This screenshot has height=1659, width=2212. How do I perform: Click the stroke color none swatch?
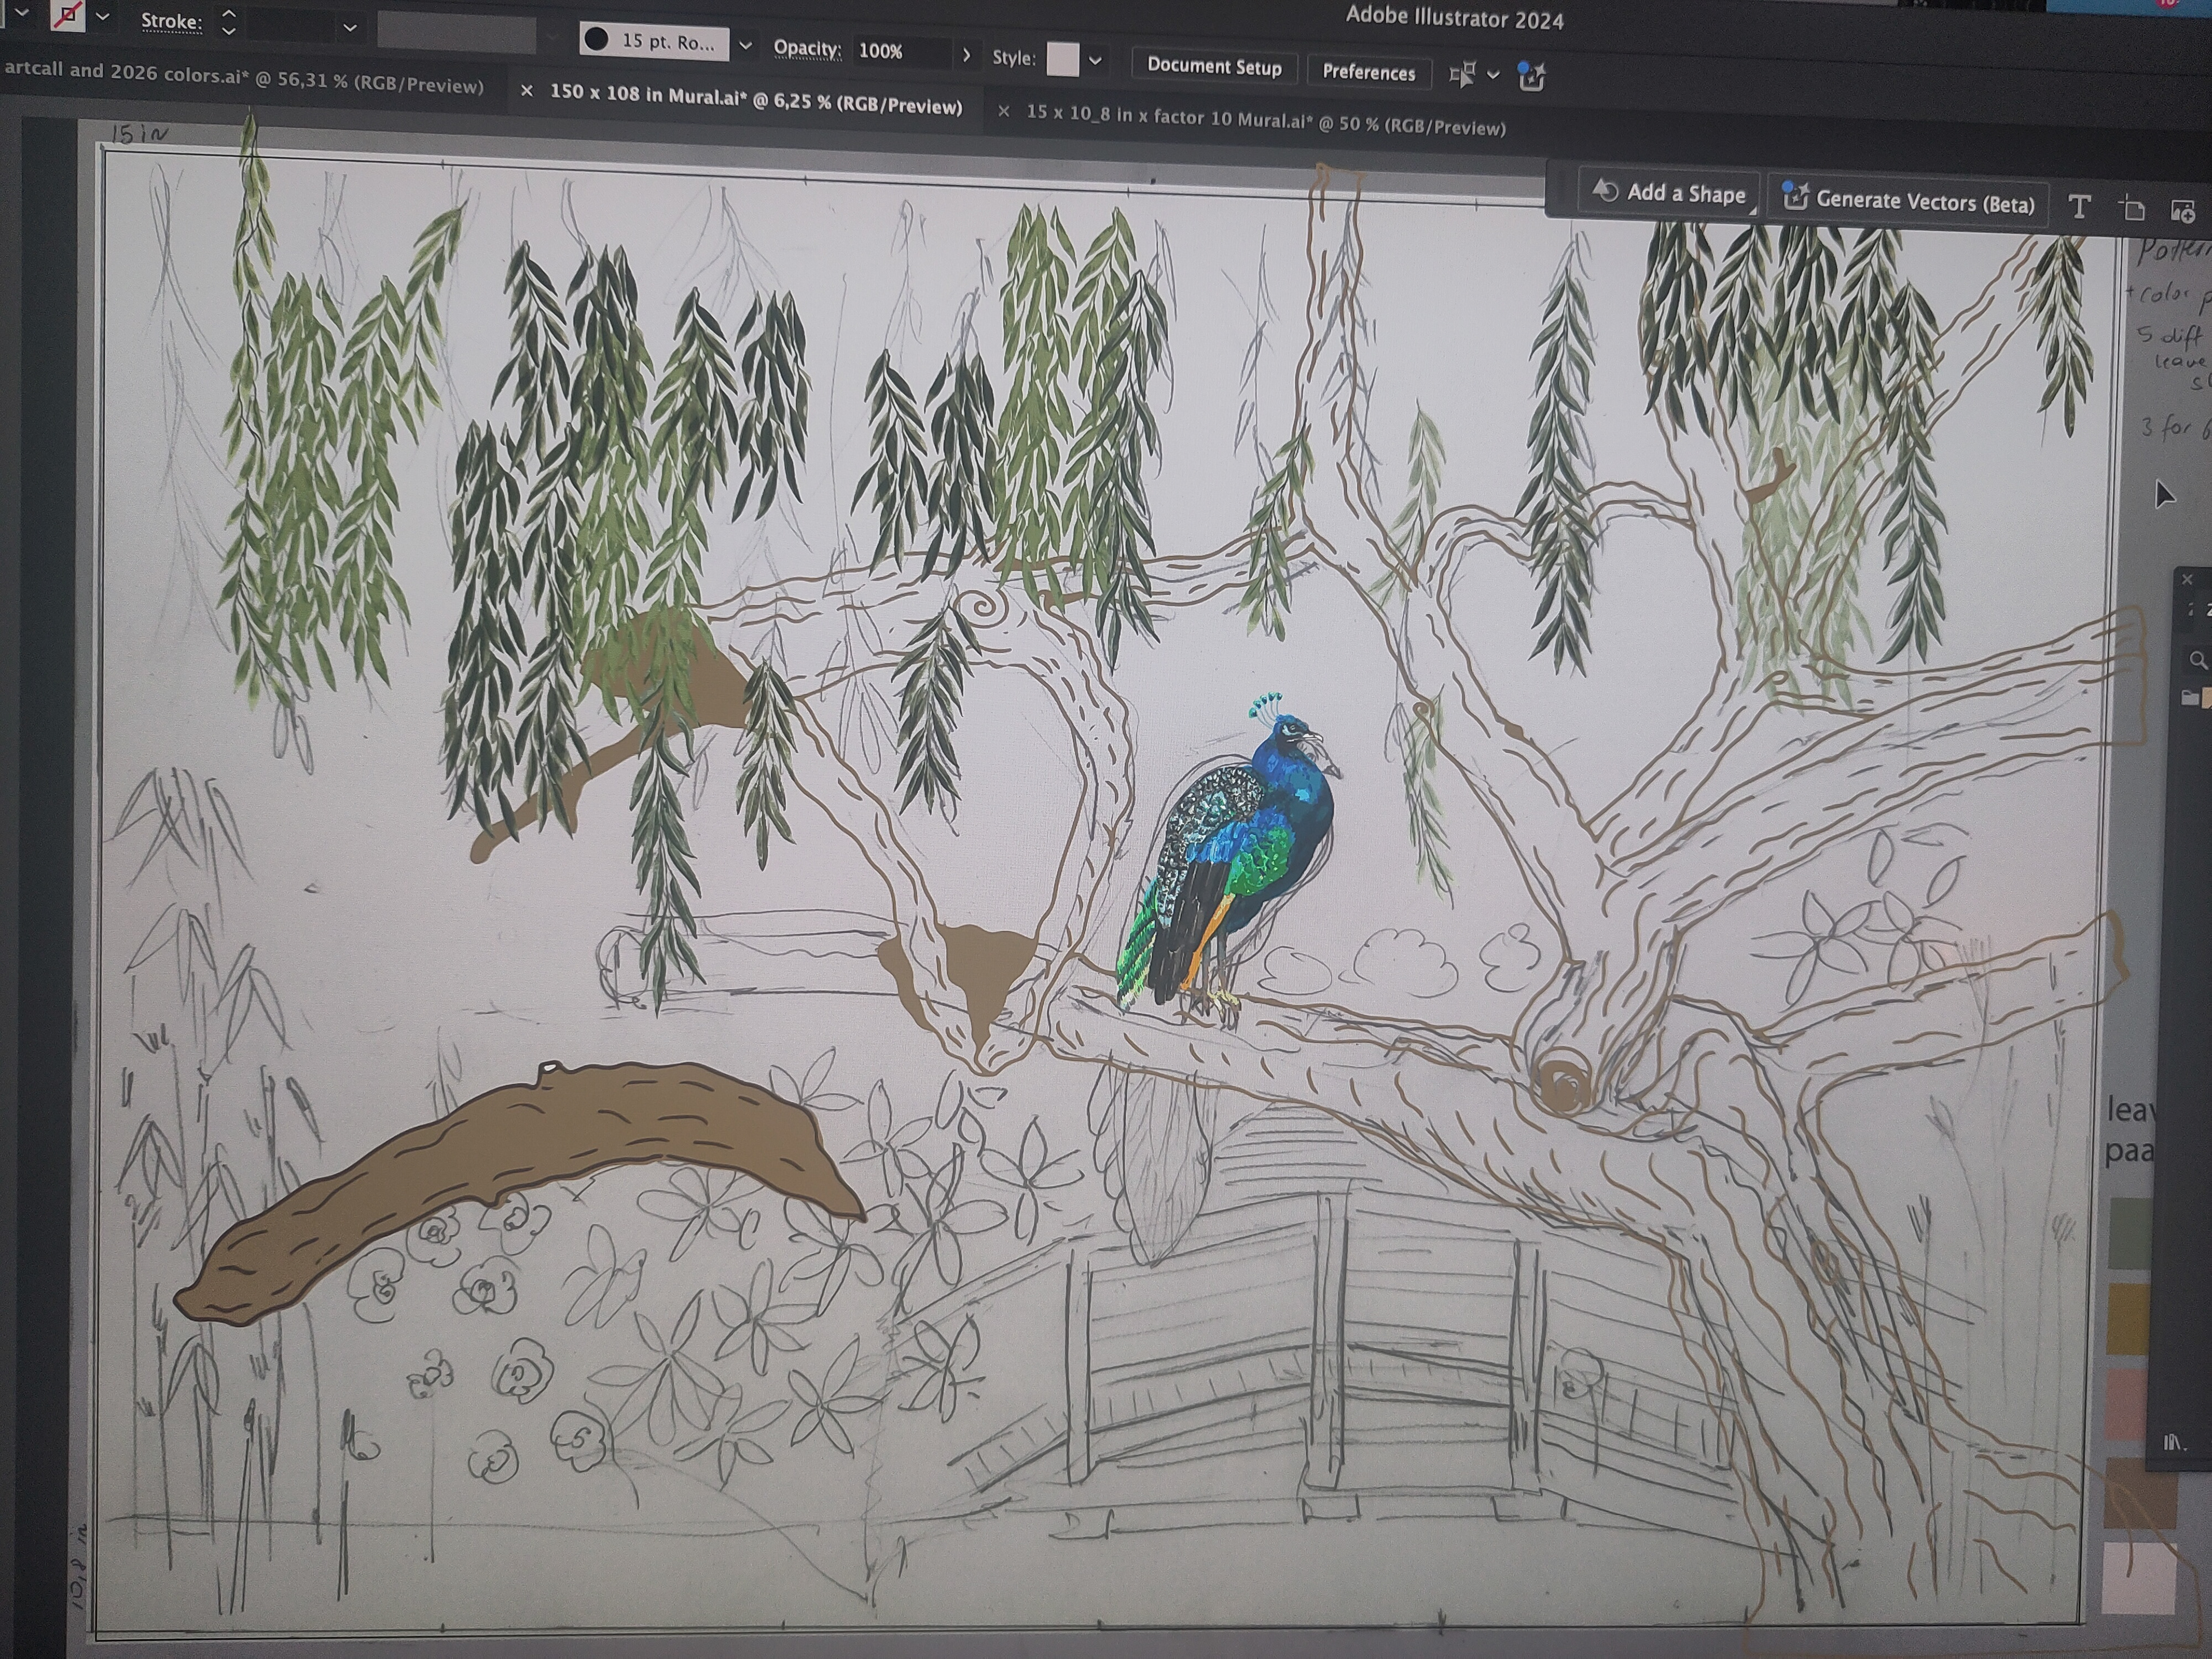point(68,16)
